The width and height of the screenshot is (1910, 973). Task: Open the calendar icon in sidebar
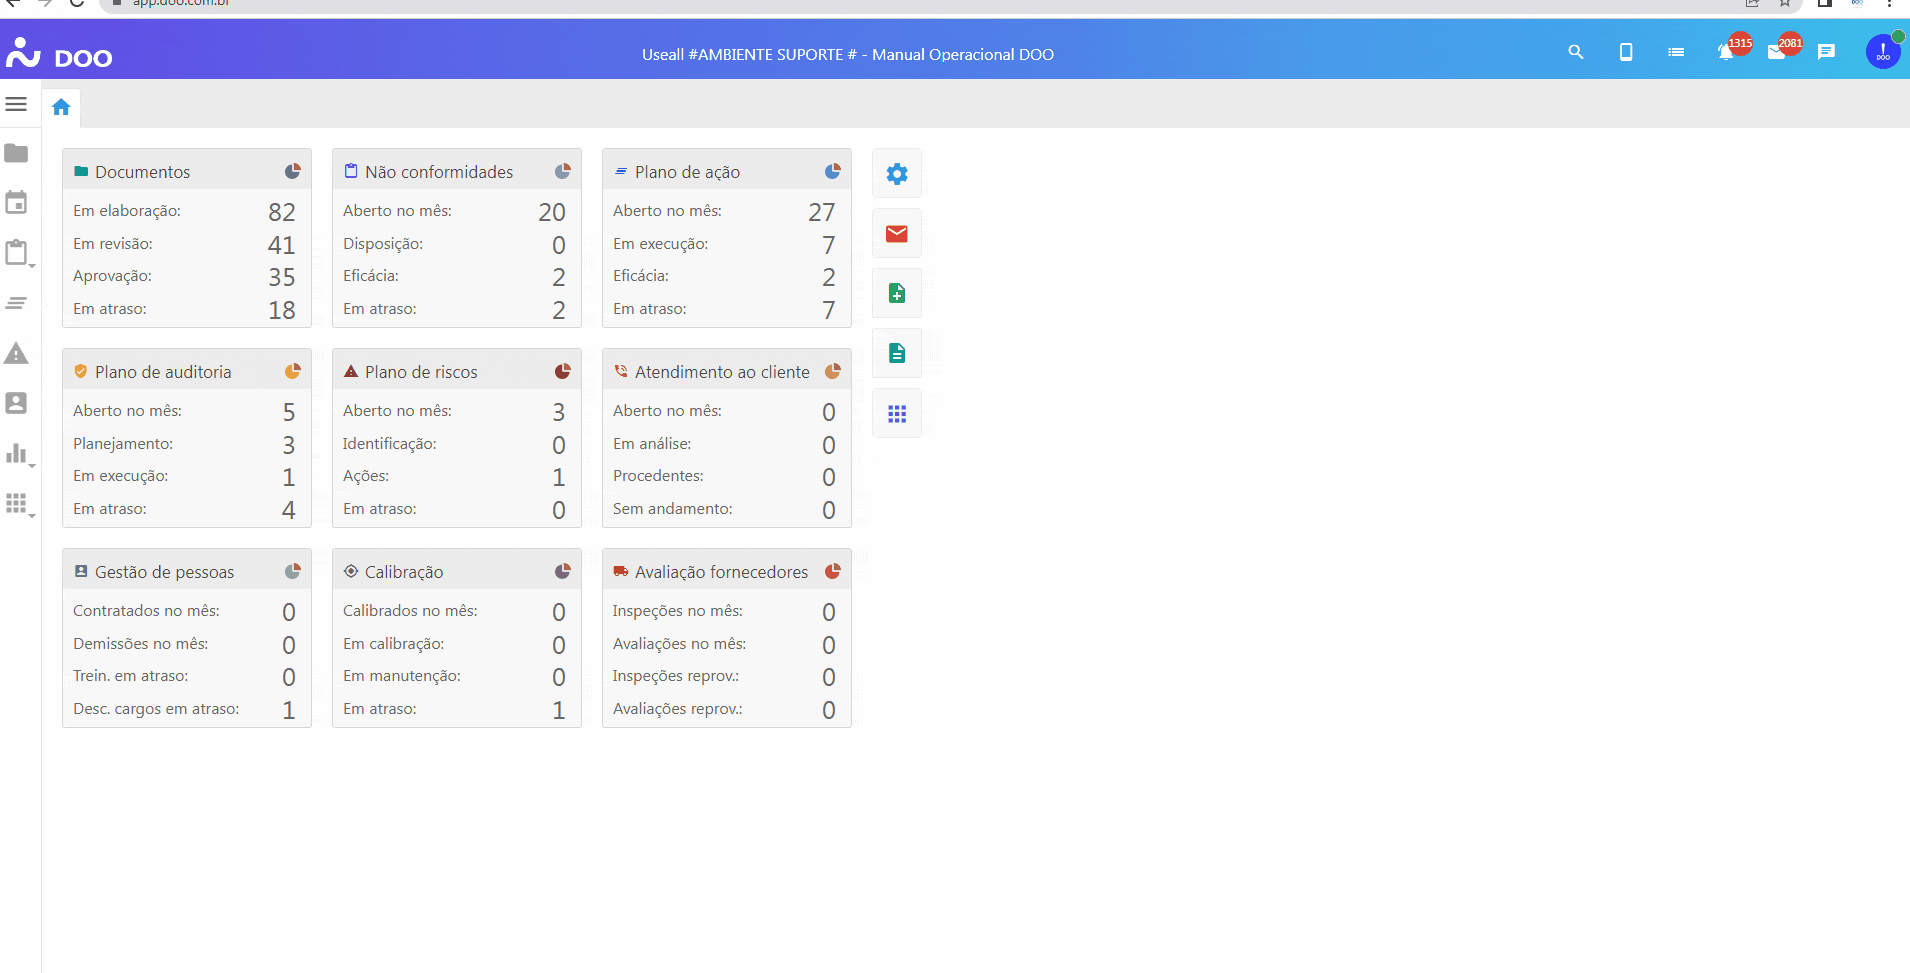coord(16,203)
